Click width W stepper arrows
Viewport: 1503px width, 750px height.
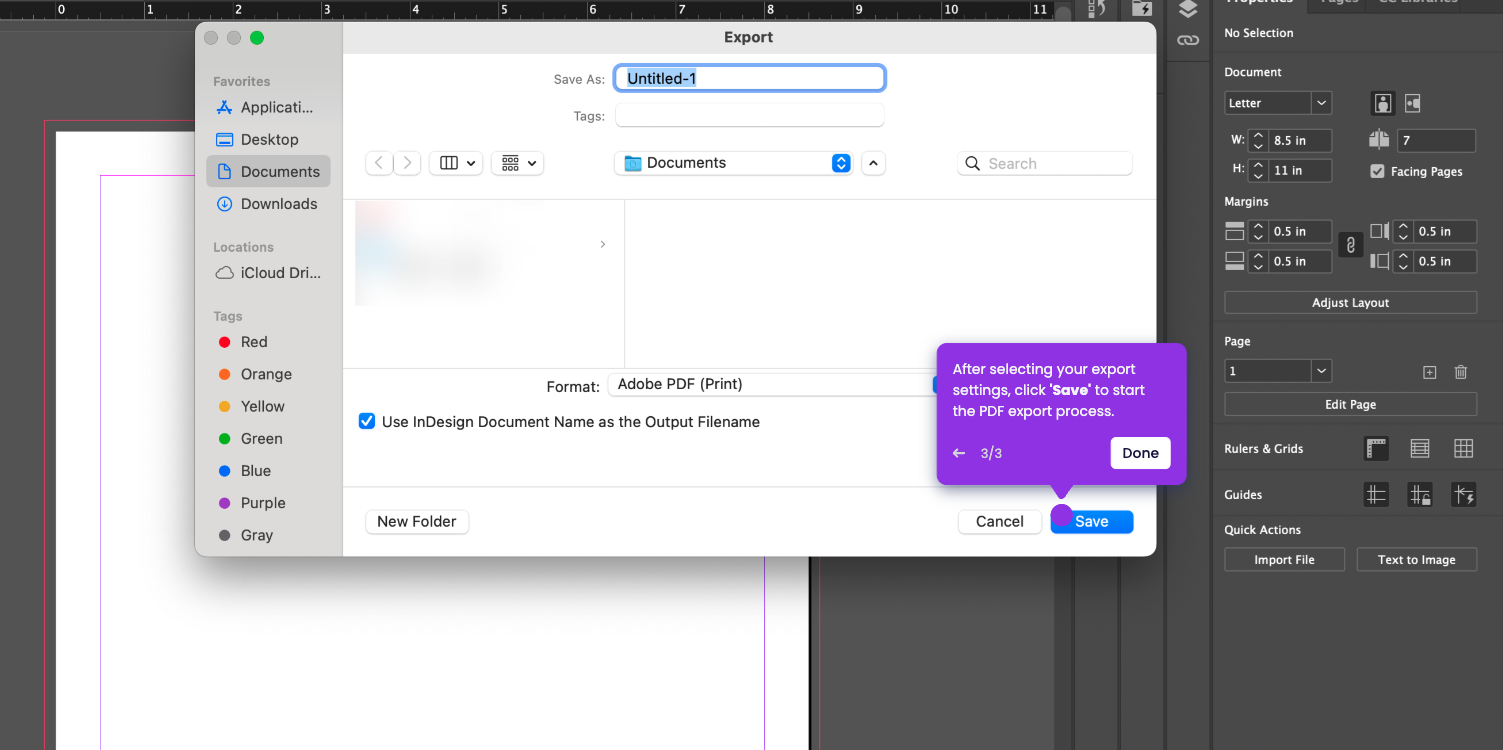1259,141
